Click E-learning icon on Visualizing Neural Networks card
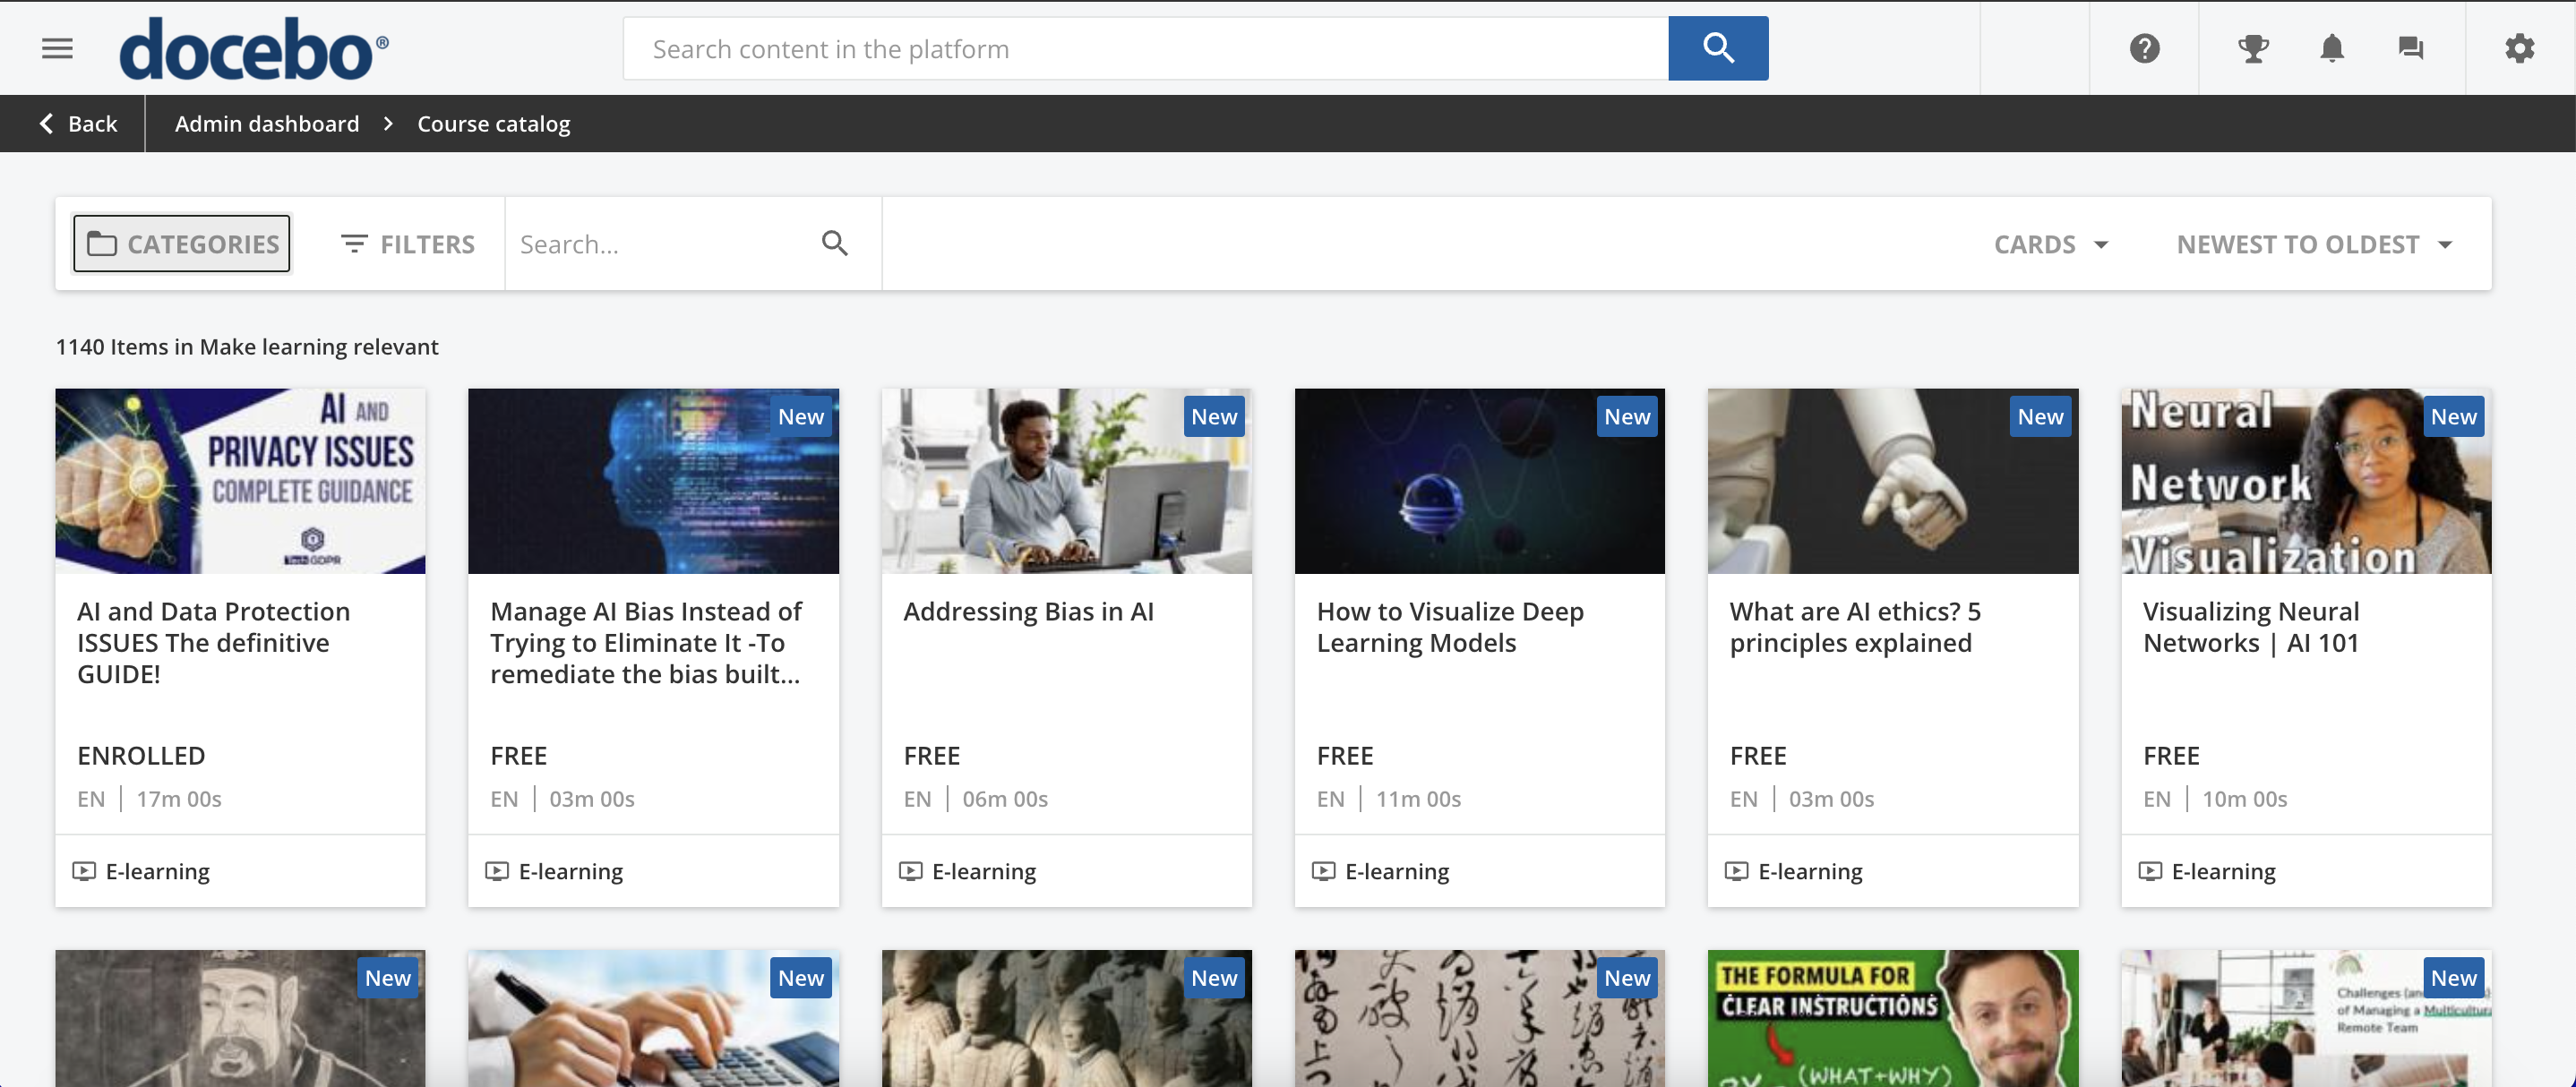The image size is (2576, 1087). 2149,871
